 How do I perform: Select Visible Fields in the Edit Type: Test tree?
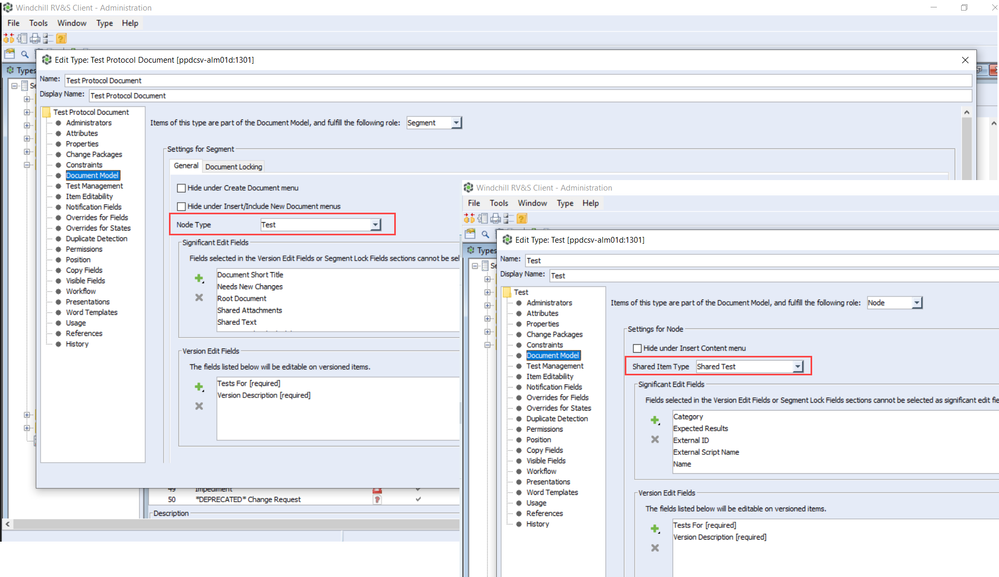click(546, 460)
